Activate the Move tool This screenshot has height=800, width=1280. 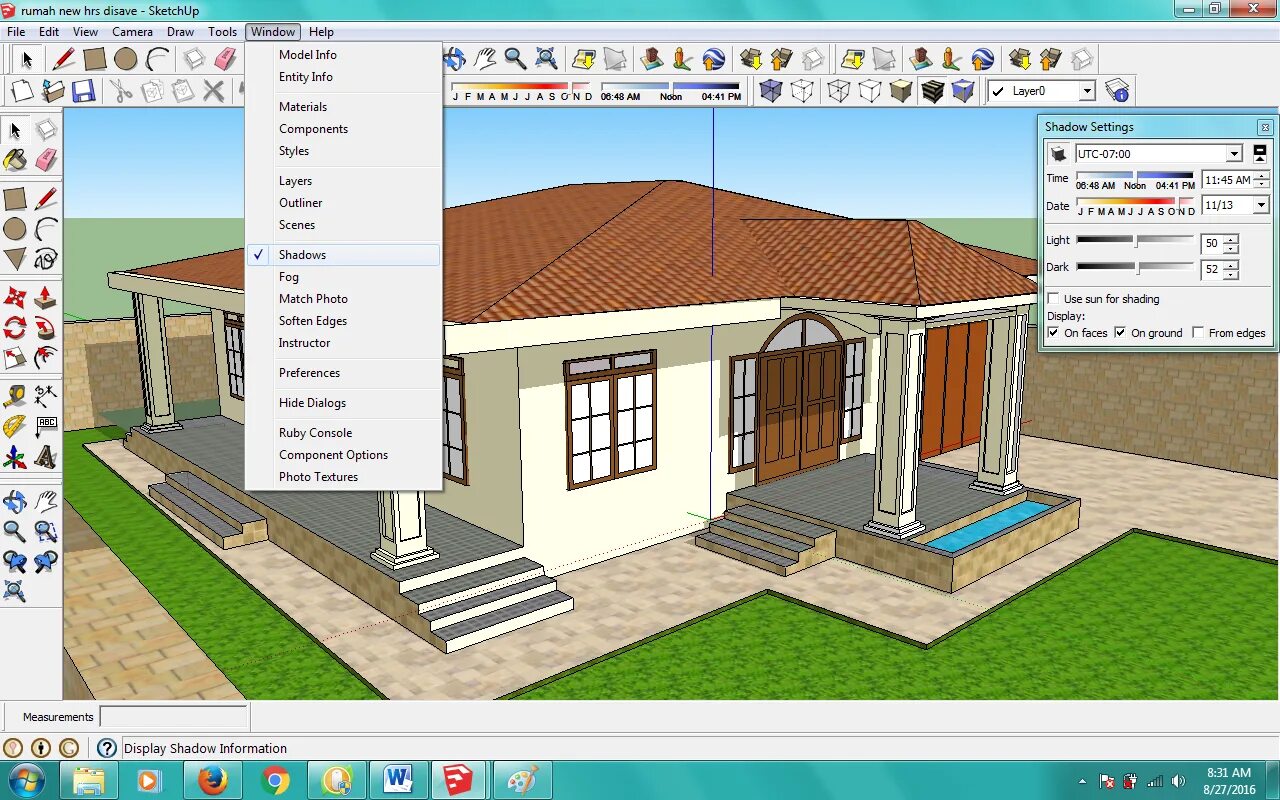pyautogui.click(x=15, y=297)
